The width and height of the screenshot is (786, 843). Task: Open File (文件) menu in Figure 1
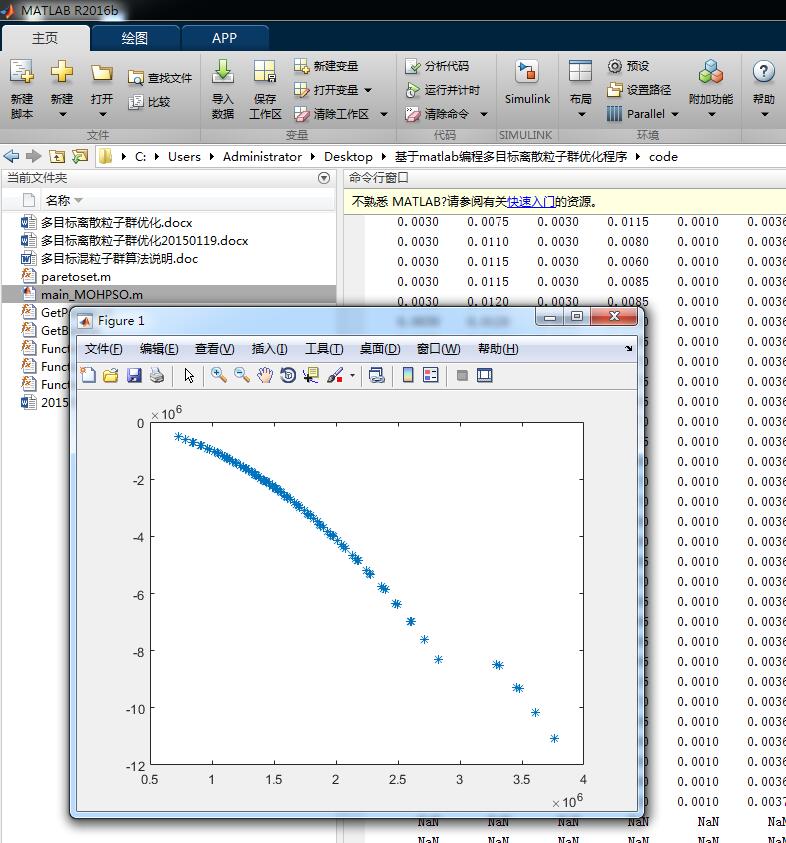[103, 349]
